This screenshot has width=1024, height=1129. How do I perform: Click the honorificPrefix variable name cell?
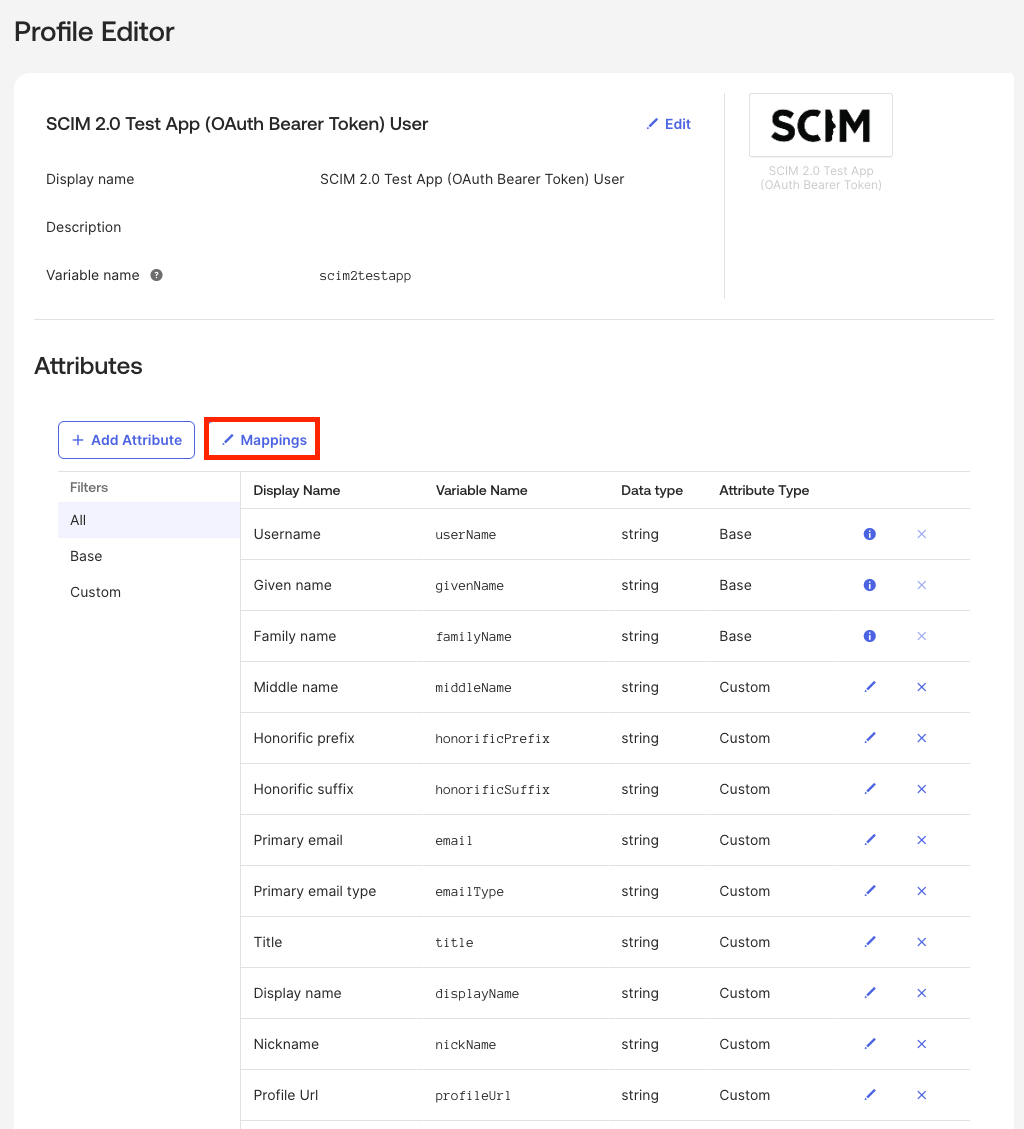pyautogui.click(x=493, y=739)
